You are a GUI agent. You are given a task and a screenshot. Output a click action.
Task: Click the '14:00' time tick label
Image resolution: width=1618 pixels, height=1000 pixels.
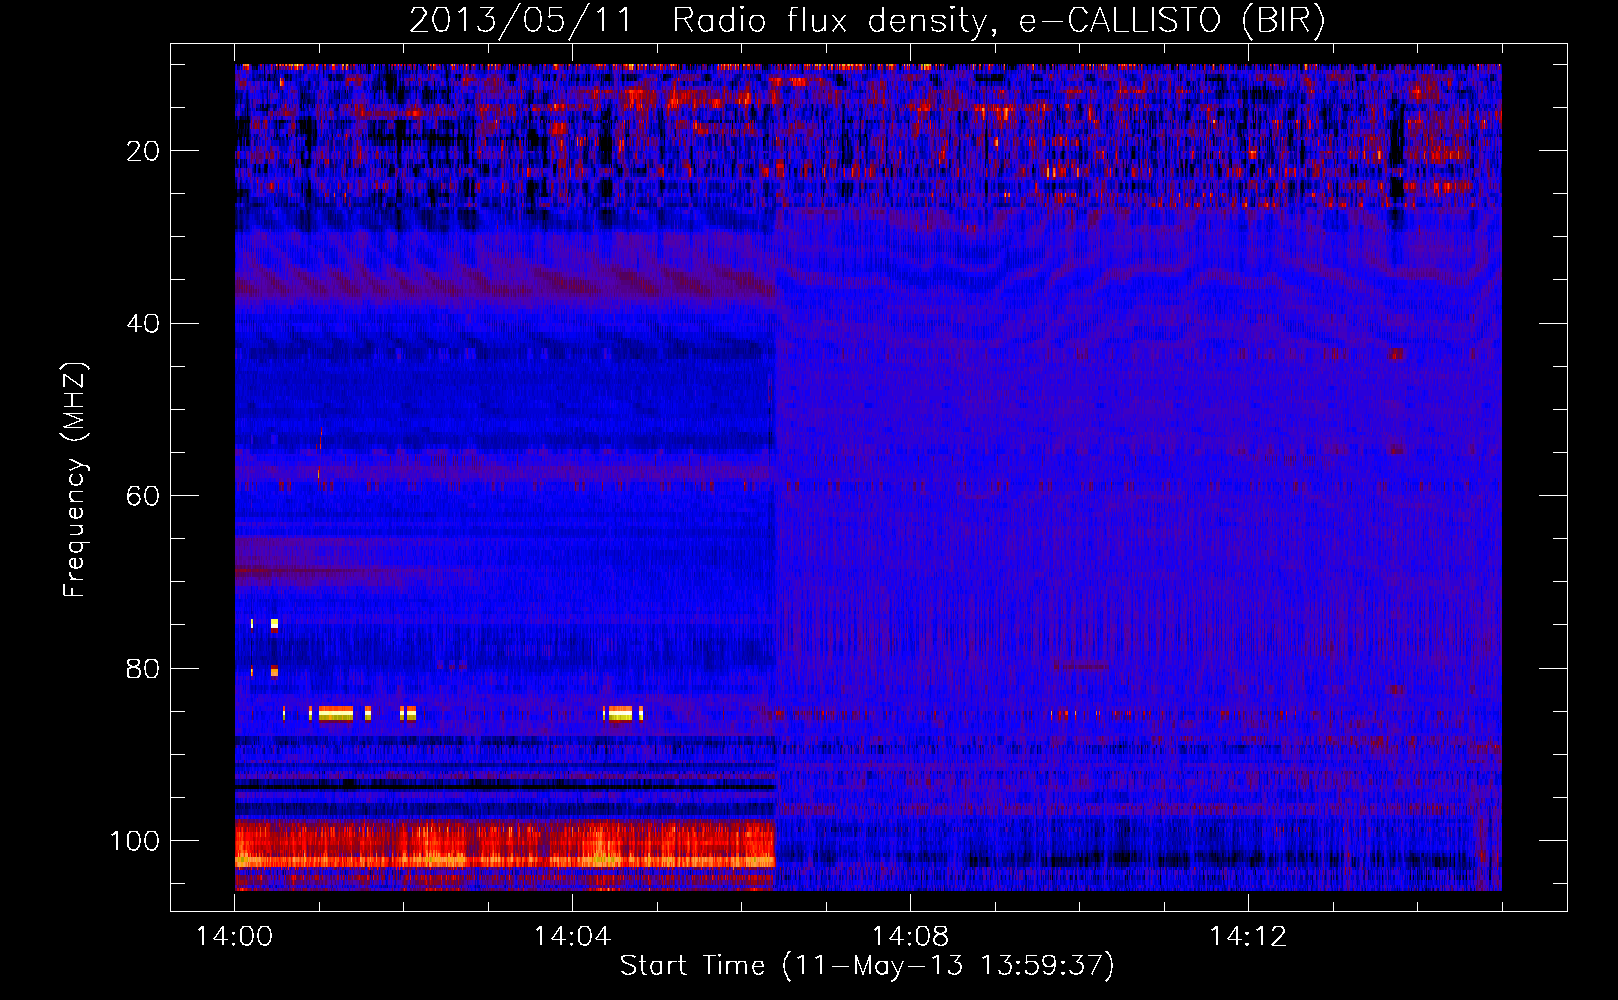(234, 936)
